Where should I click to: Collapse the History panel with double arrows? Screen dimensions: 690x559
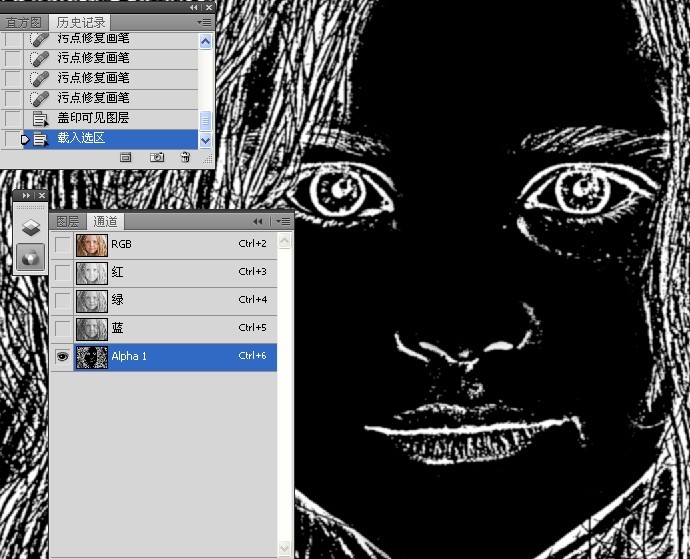(194, 7)
